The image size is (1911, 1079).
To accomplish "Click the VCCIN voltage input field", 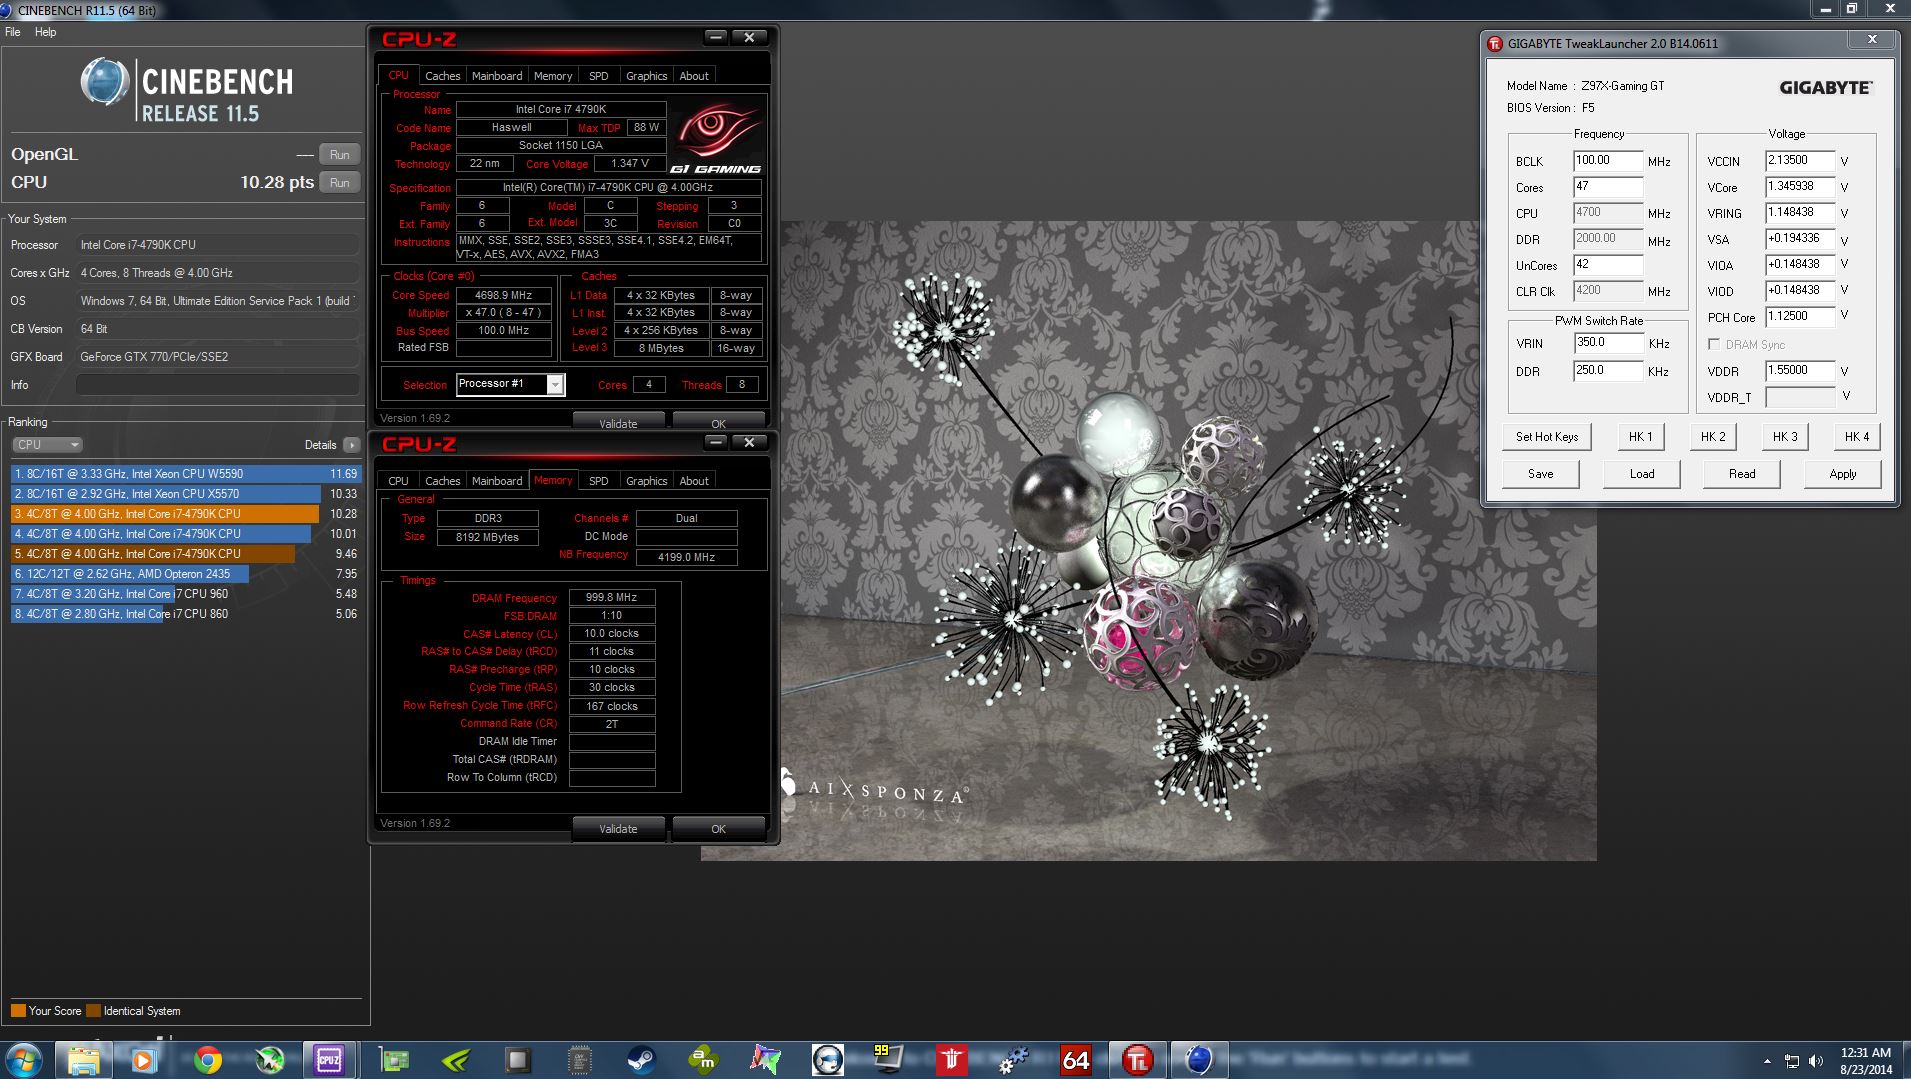I will coord(1800,160).
